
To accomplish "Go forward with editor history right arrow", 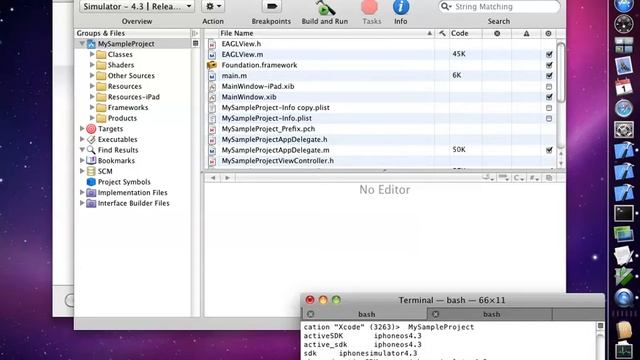I will pos(227,178).
